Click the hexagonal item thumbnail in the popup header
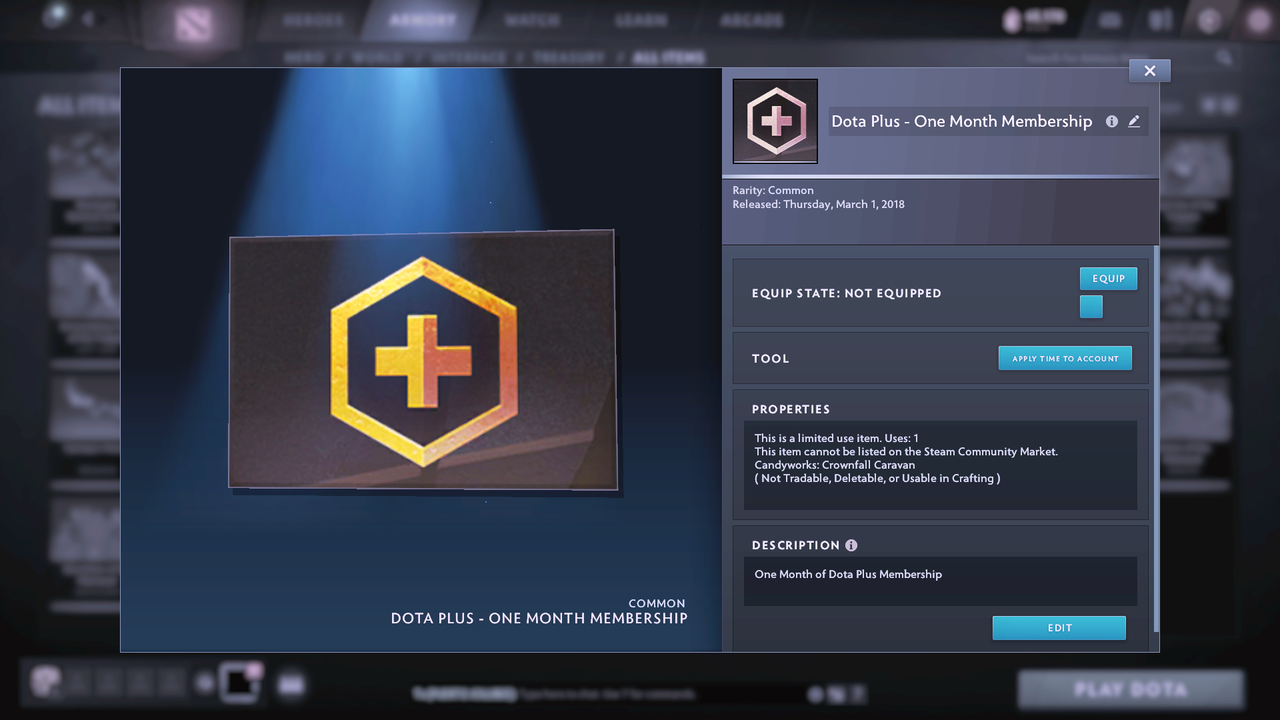The image size is (1280, 720). click(x=775, y=120)
